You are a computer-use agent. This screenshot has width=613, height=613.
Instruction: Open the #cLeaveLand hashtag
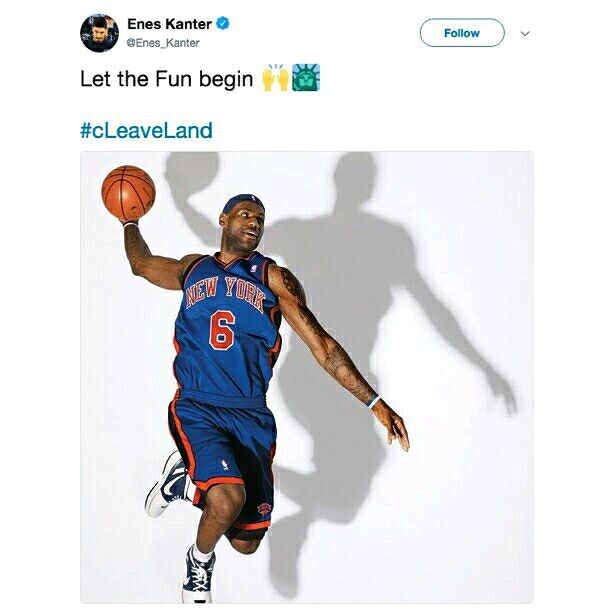point(146,130)
